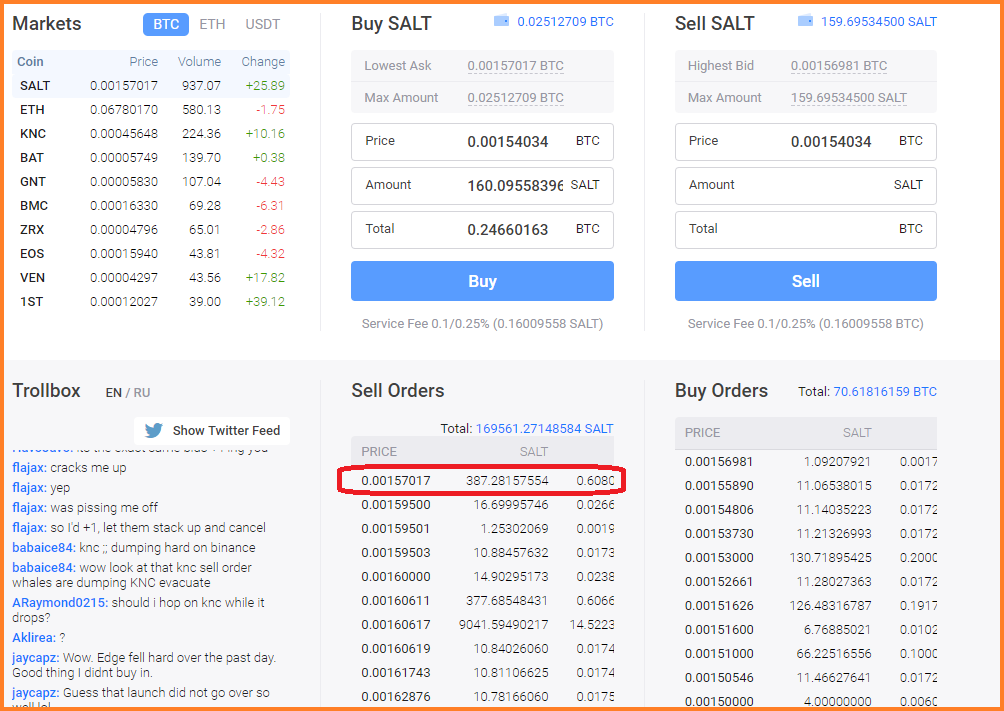Select the KNC market row
This screenshot has height=711, width=1004.
tap(151, 134)
